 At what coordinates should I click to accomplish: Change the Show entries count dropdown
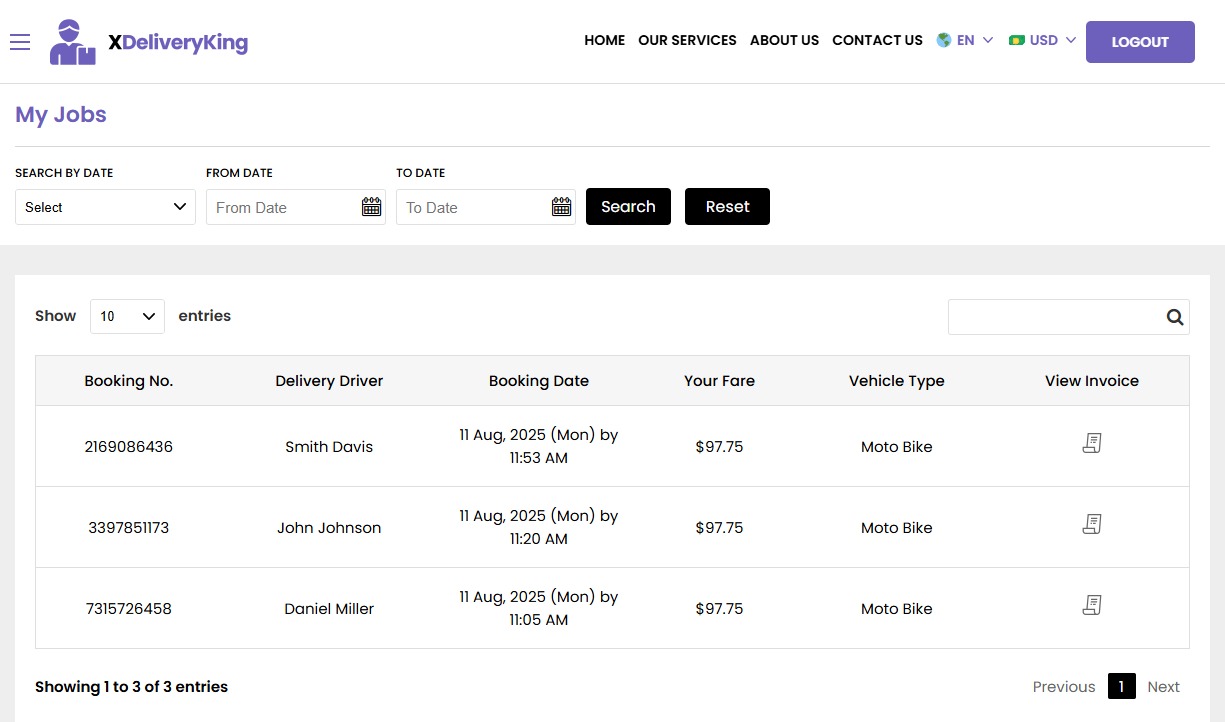(127, 315)
